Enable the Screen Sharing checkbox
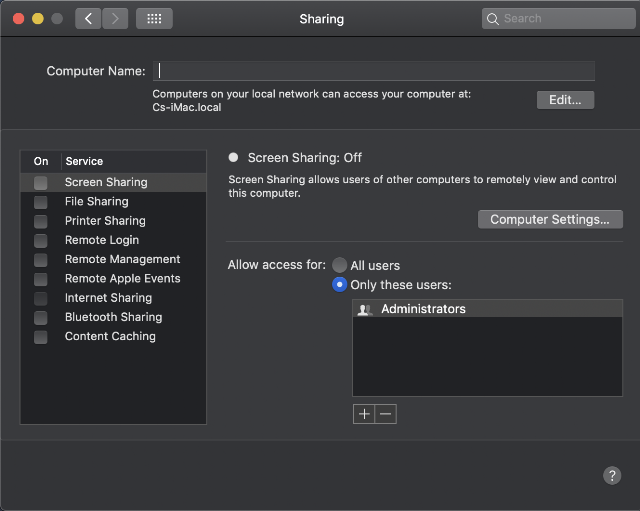Viewport: 640px width, 511px height. click(41, 182)
